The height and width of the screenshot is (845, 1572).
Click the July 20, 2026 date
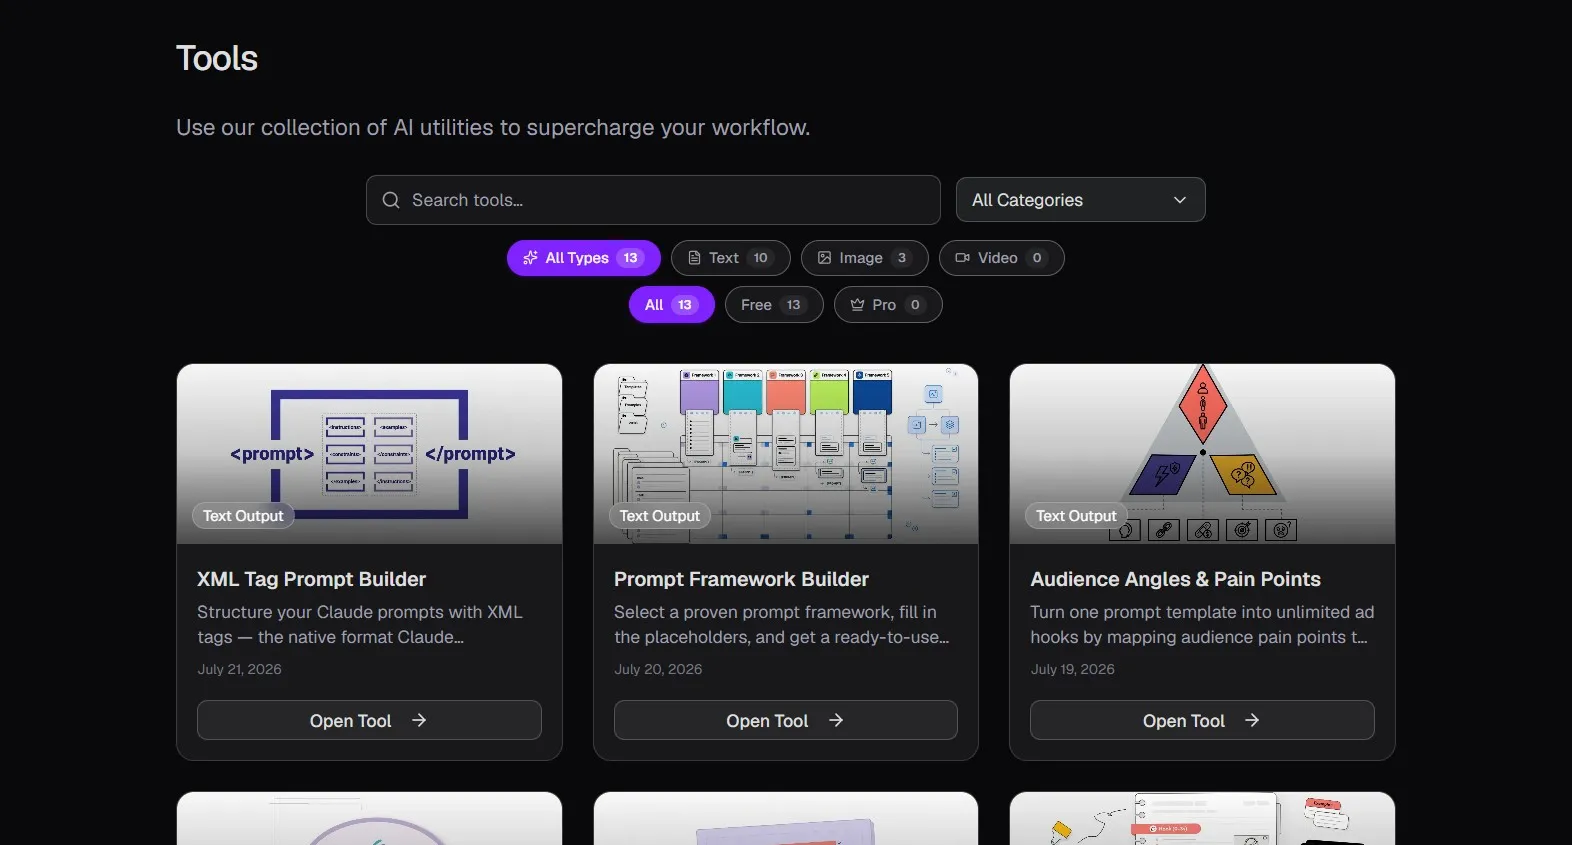[658, 669]
